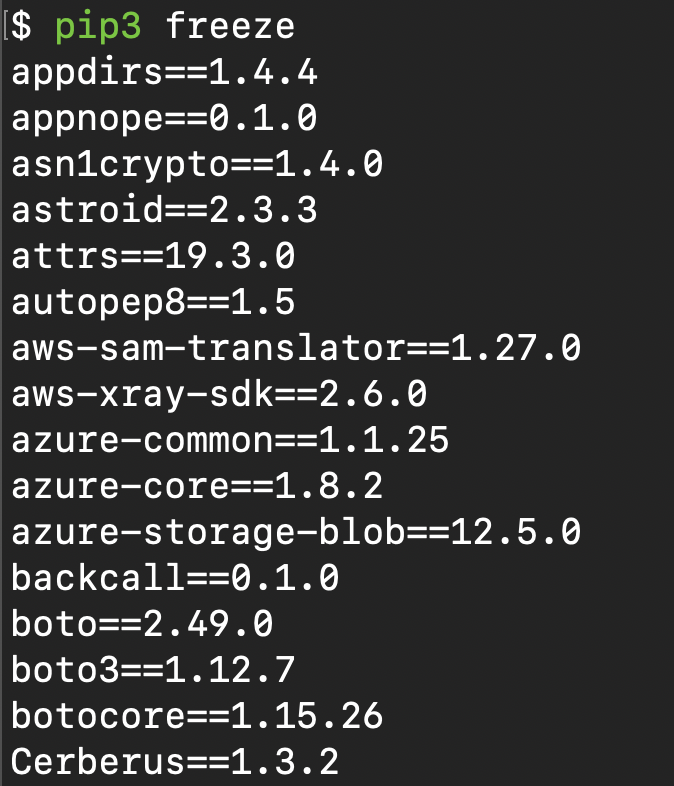Click version number 1.27.0
The height and width of the screenshot is (786, 674).
(x=516, y=349)
